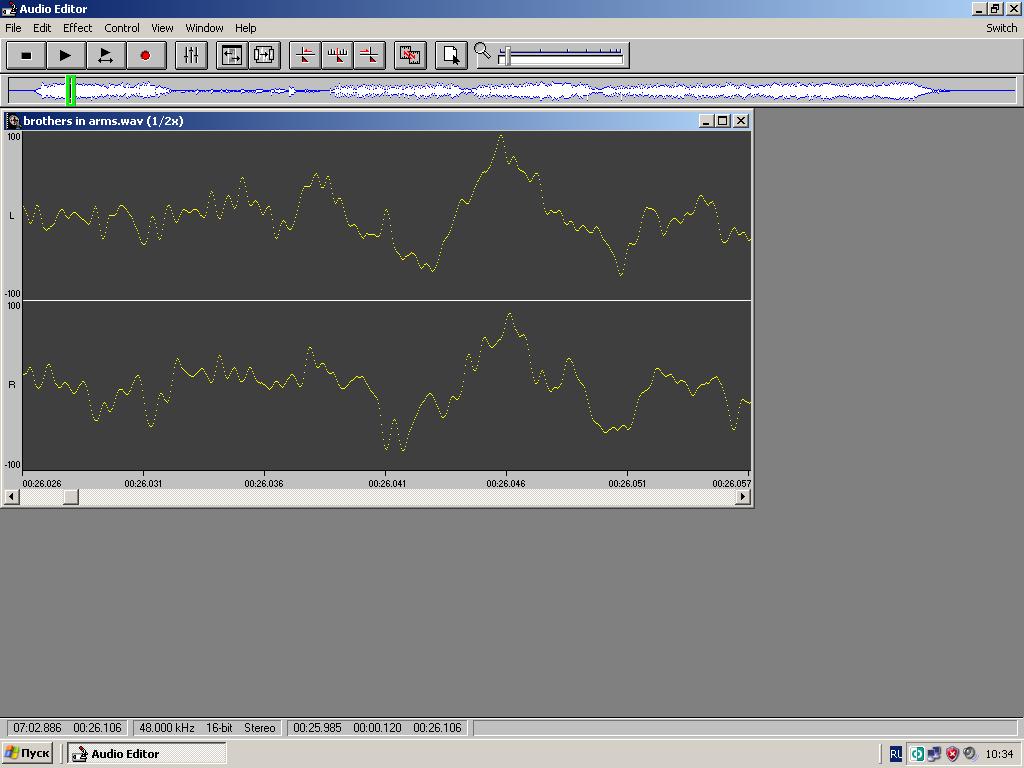Click the right marker trim icon

[370, 56]
